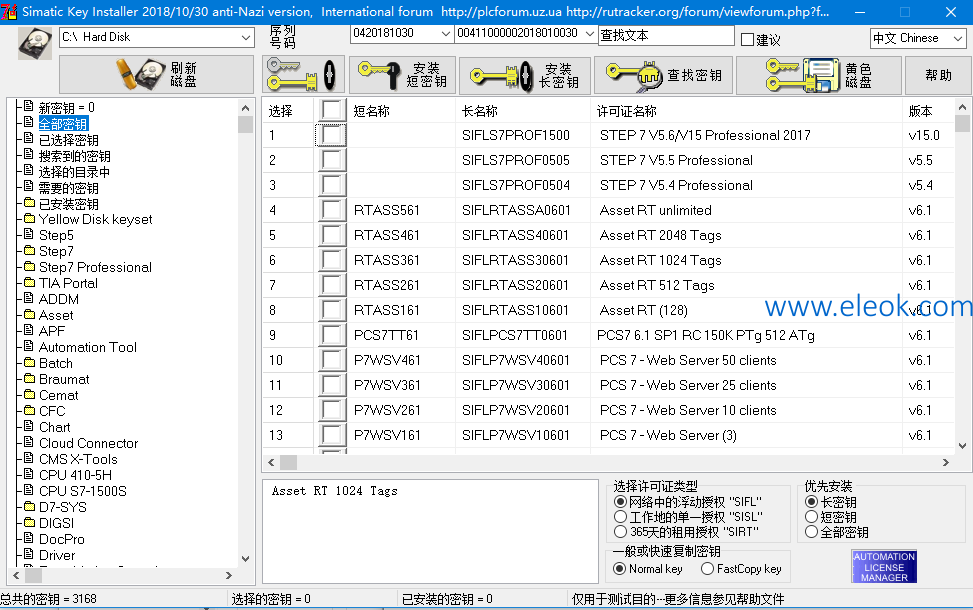Select the floating license SIFL radio
The width and height of the screenshot is (973, 610).
620,501
